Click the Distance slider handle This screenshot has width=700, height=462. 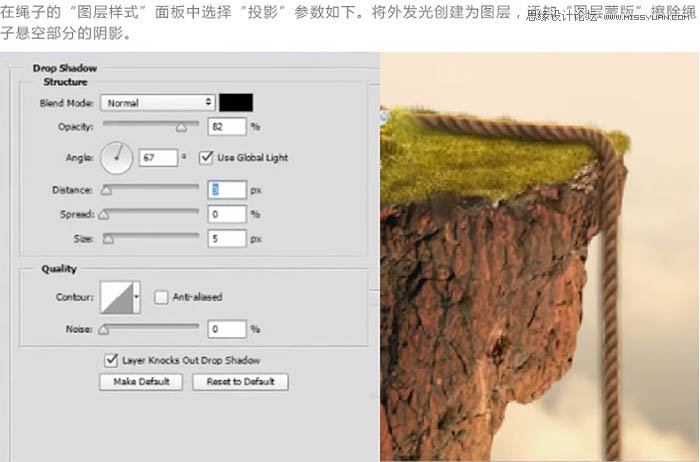106,190
